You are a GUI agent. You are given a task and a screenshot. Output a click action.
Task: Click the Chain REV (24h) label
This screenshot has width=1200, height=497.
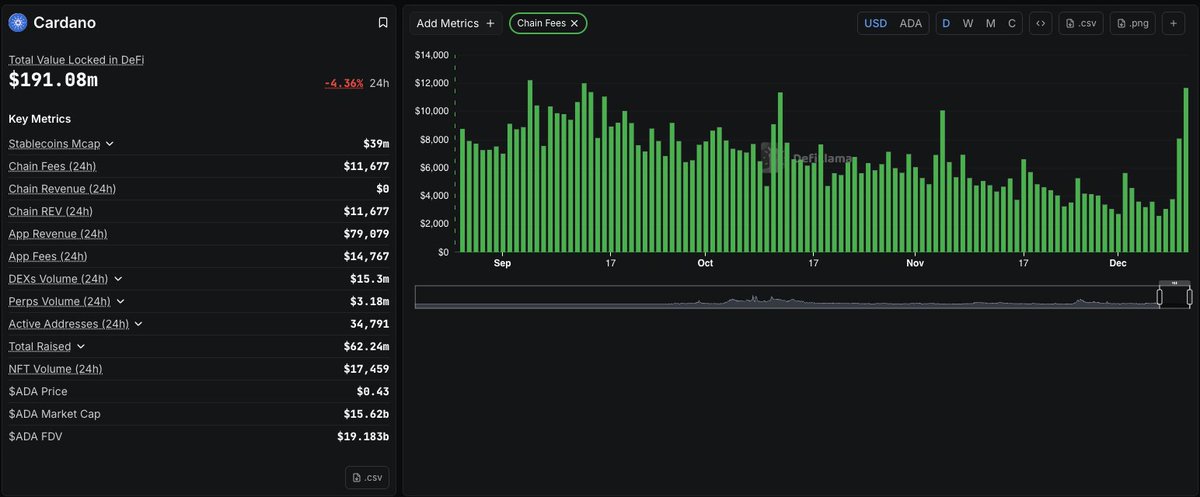[x=51, y=211]
